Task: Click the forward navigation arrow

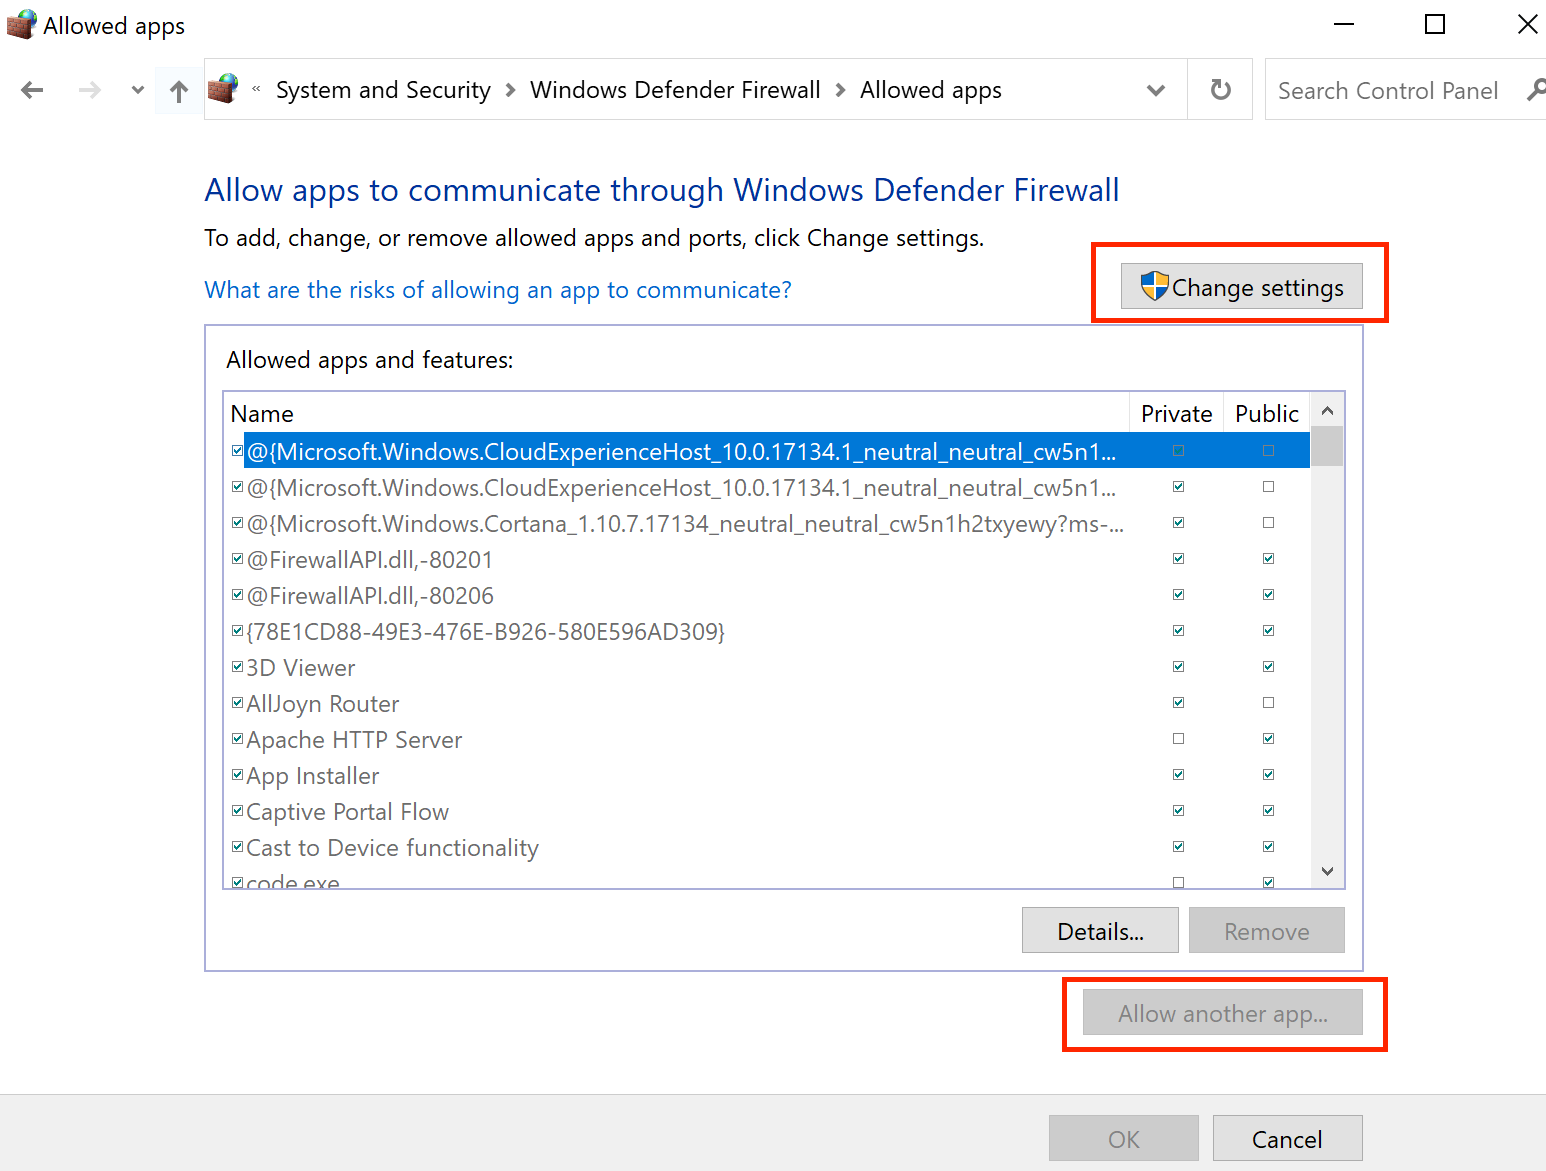Action: (90, 90)
